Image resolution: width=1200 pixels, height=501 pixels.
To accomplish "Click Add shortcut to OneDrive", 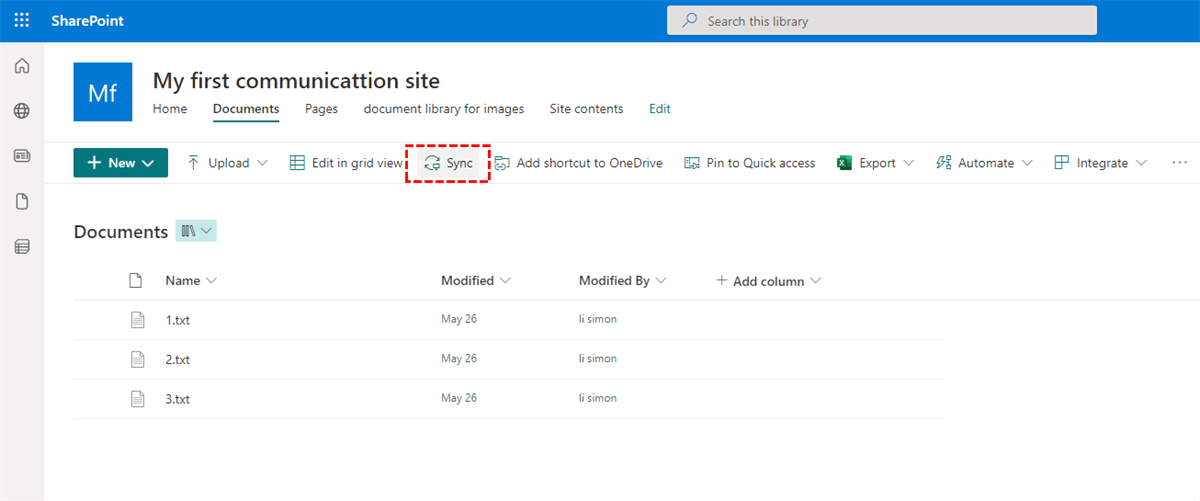I will [x=578, y=163].
